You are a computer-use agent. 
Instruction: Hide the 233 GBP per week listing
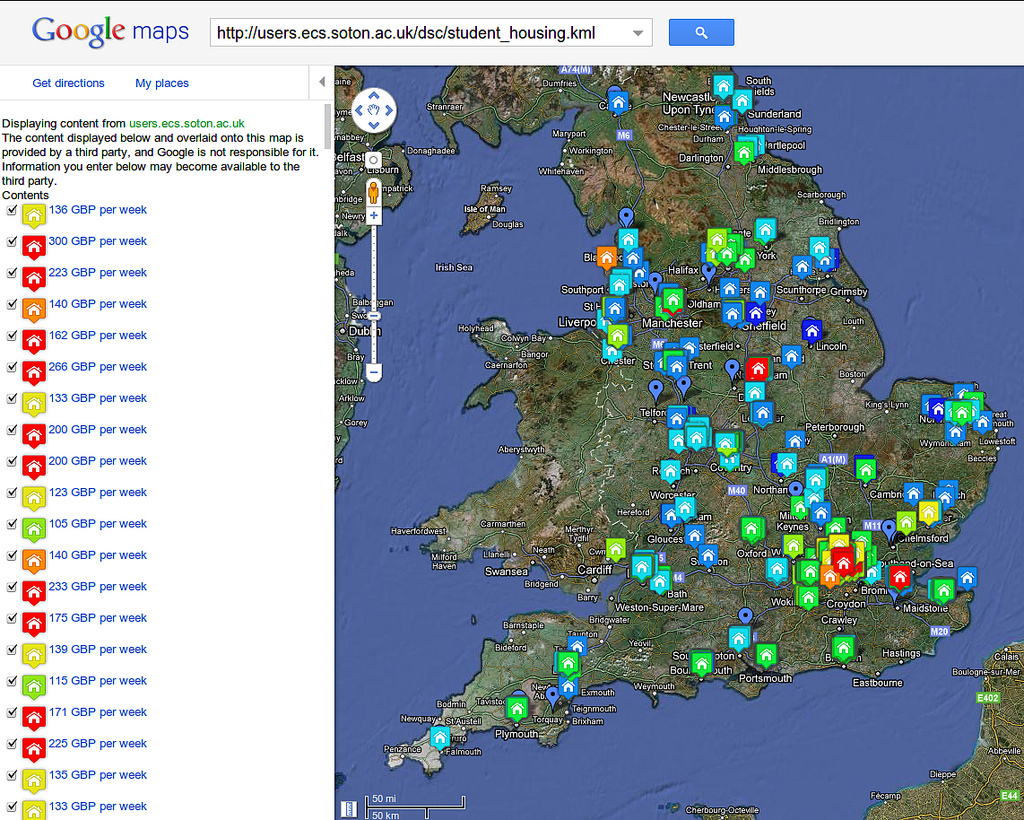click(x=11, y=586)
